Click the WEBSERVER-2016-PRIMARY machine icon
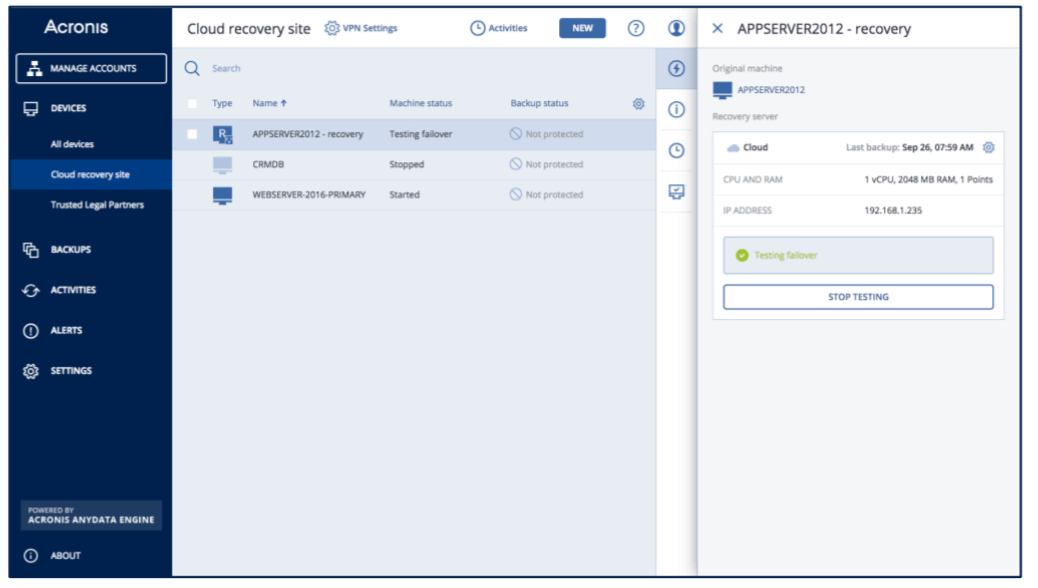 click(222, 195)
